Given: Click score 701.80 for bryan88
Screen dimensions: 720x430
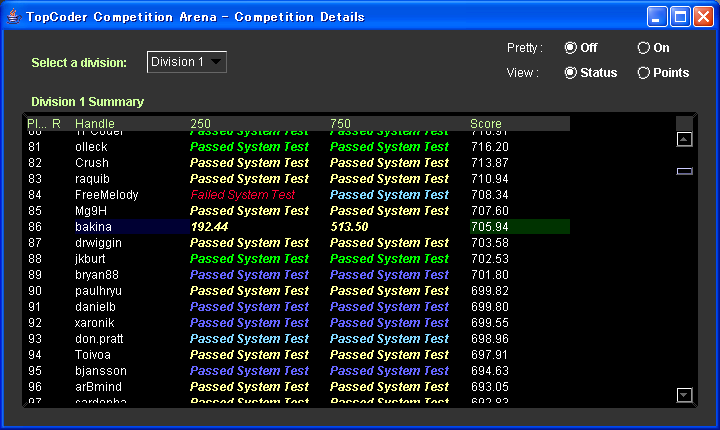Looking at the screenshot, I should [x=489, y=275].
